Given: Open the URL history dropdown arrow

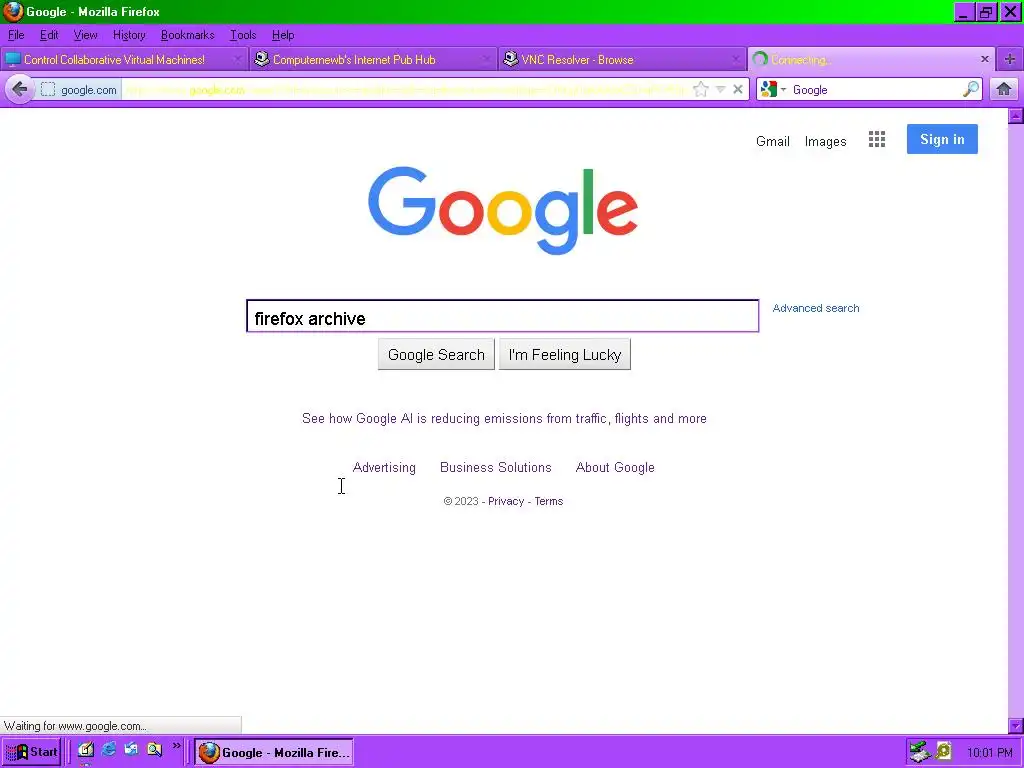Looking at the screenshot, I should point(720,89).
